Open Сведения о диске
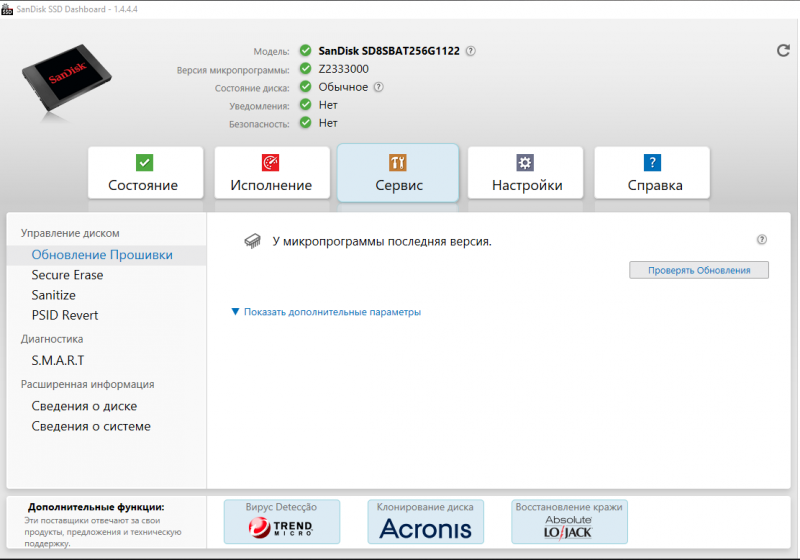Image resolution: width=800 pixels, height=560 pixels. pyautogui.click(x=84, y=406)
